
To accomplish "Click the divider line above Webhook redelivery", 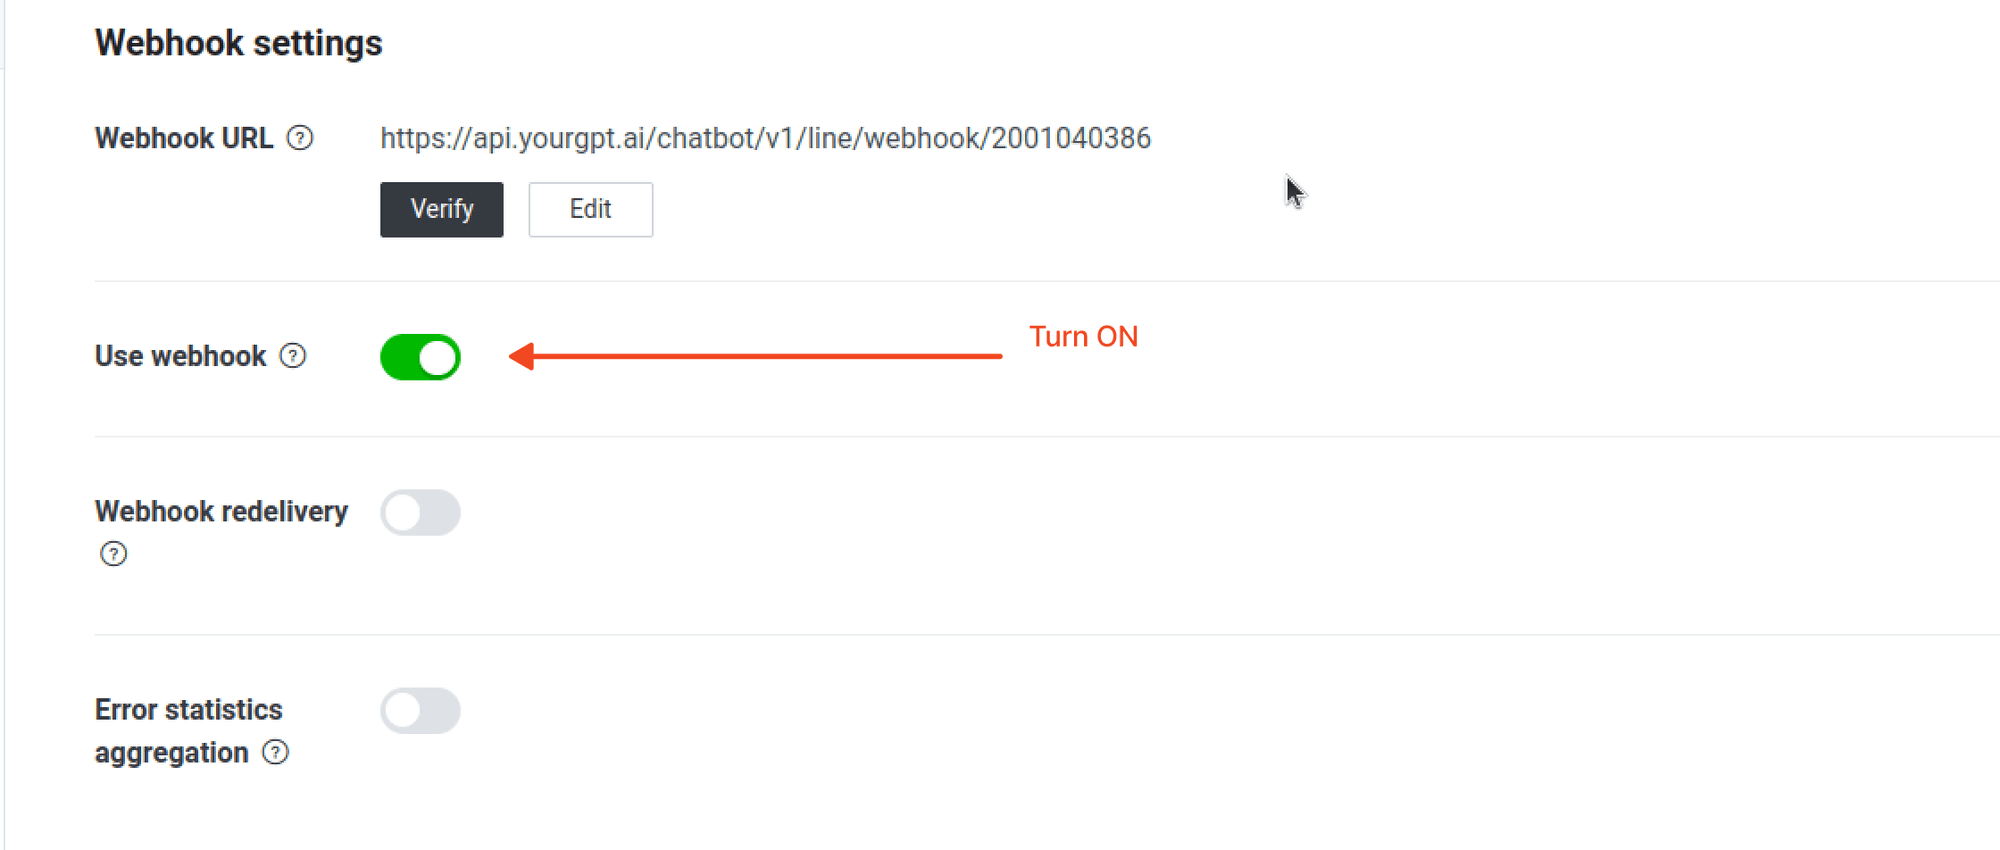I will coord(1000,437).
